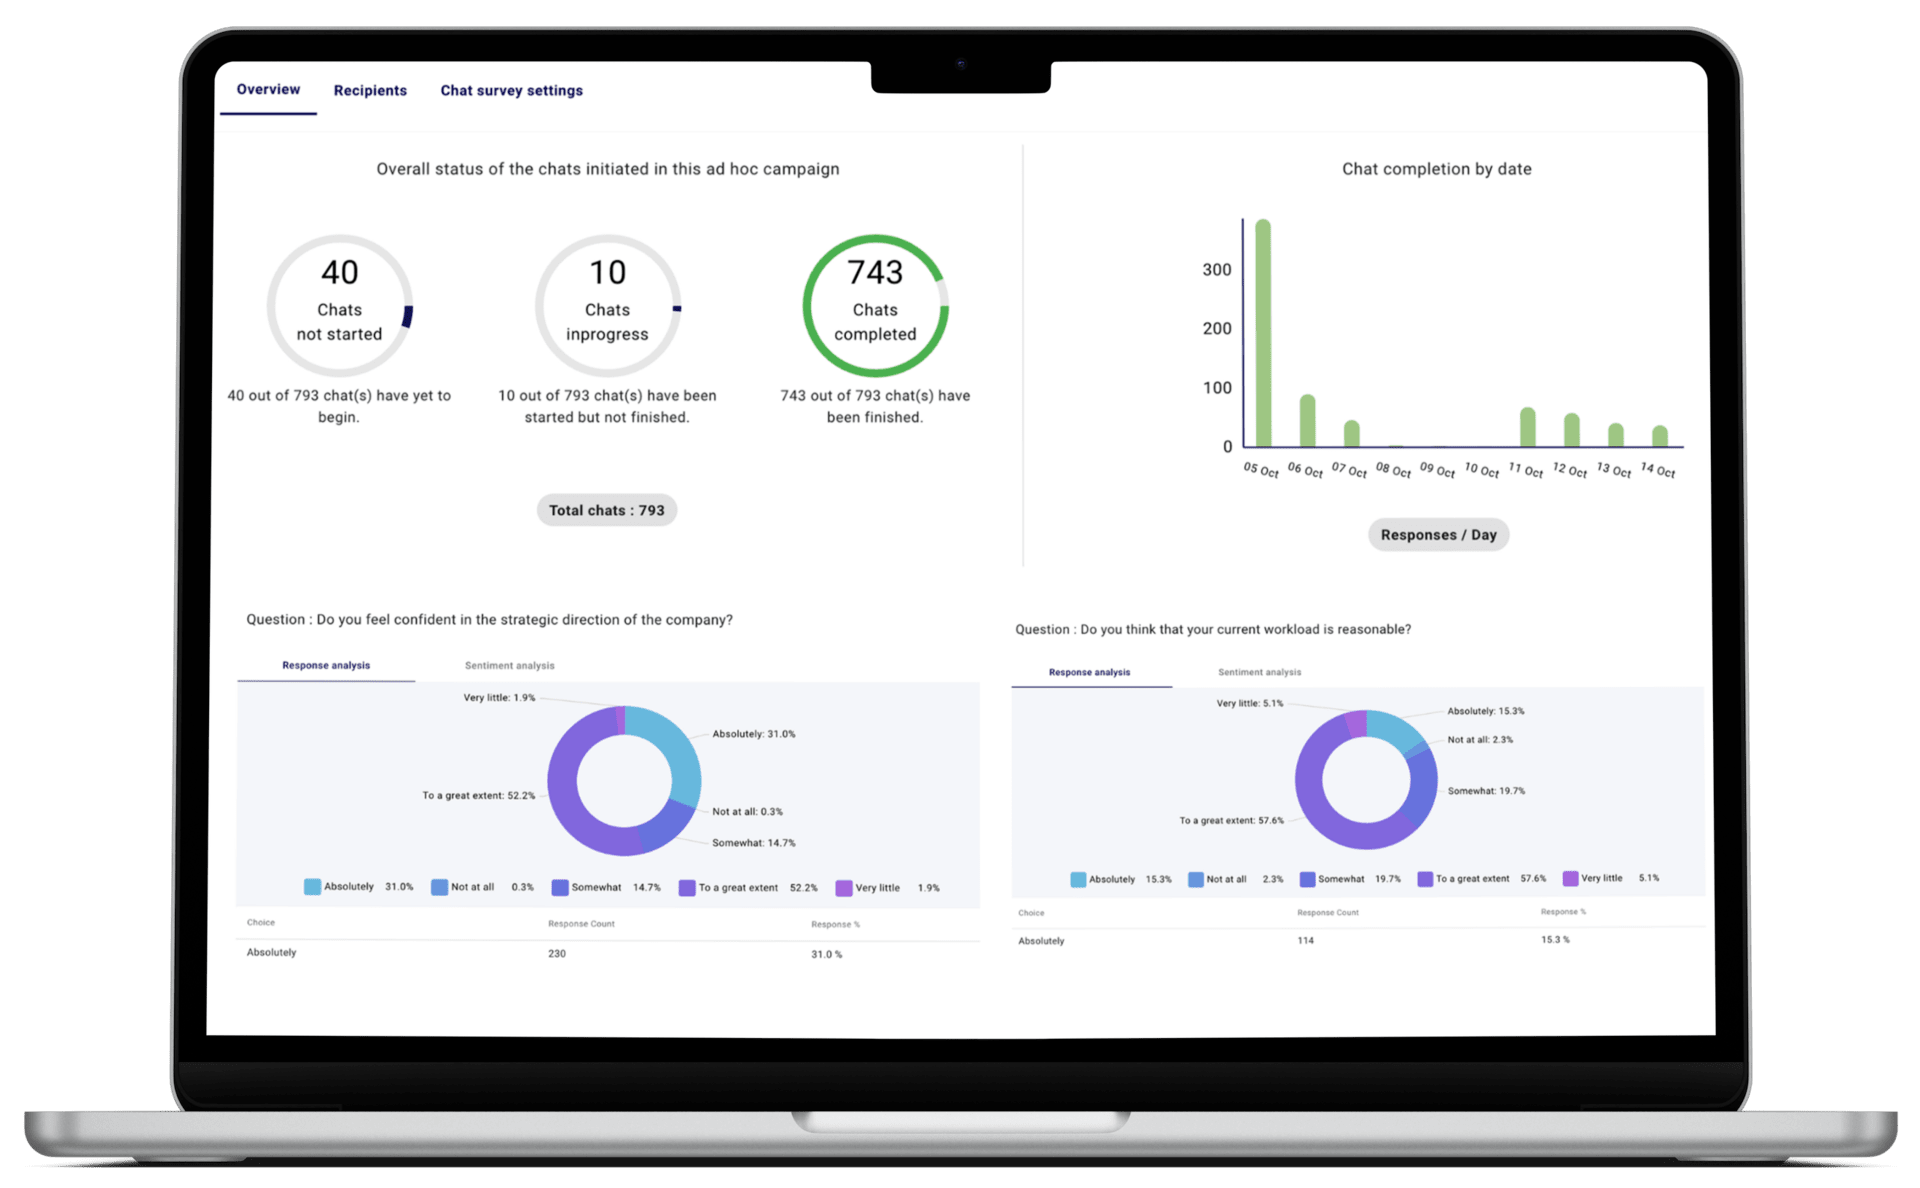The width and height of the screenshot is (1920, 1188).
Task: Click the 743 Chats completed gauge
Action: (875, 306)
